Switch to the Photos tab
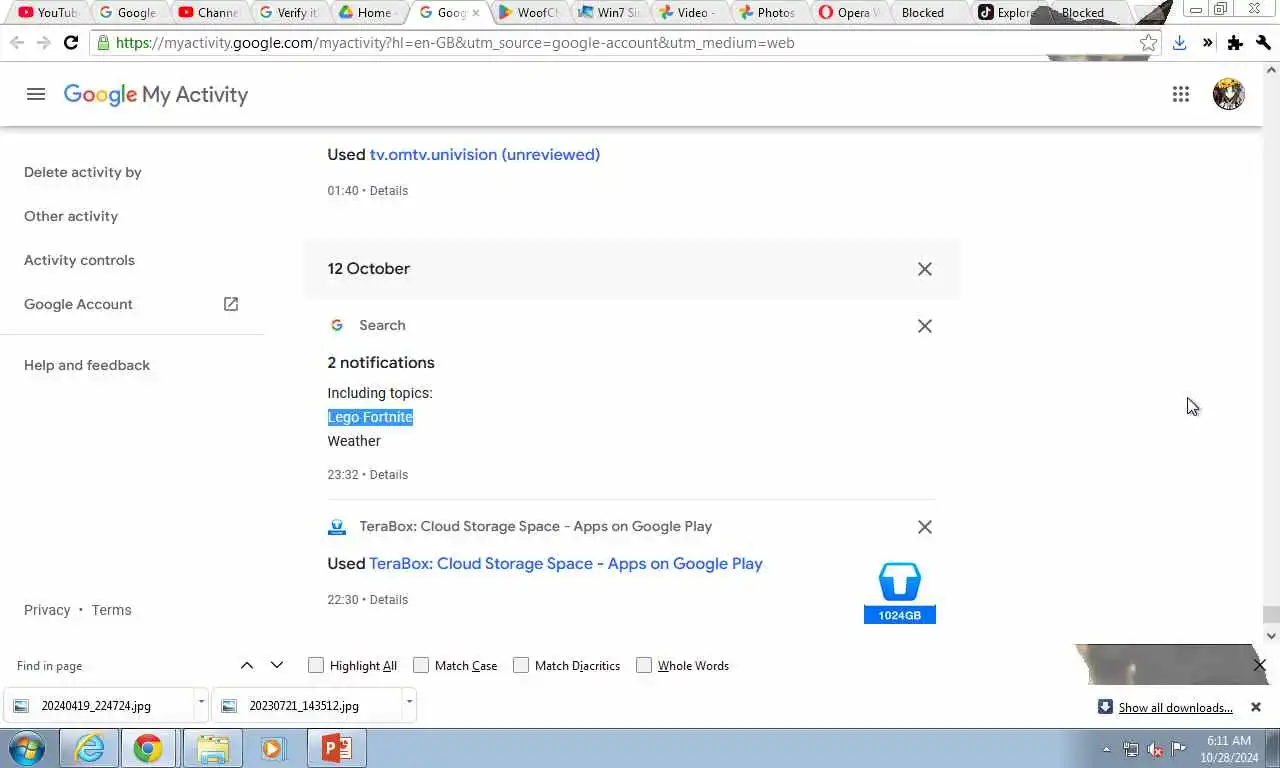This screenshot has width=1280, height=768. pos(768,13)
